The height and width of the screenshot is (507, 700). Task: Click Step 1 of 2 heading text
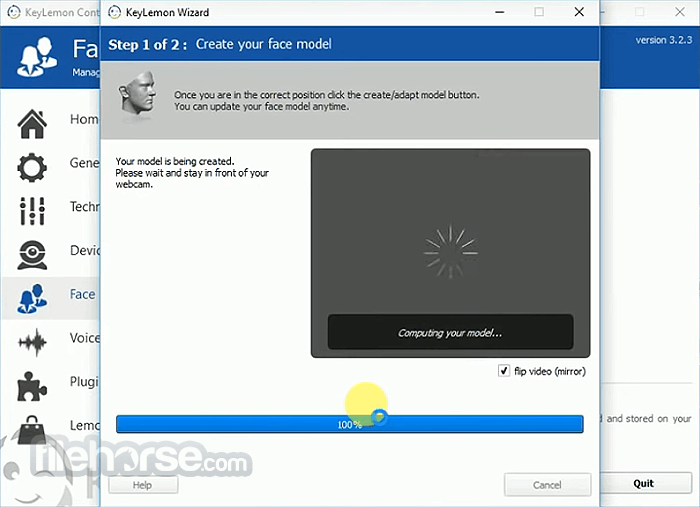point(148,45)
